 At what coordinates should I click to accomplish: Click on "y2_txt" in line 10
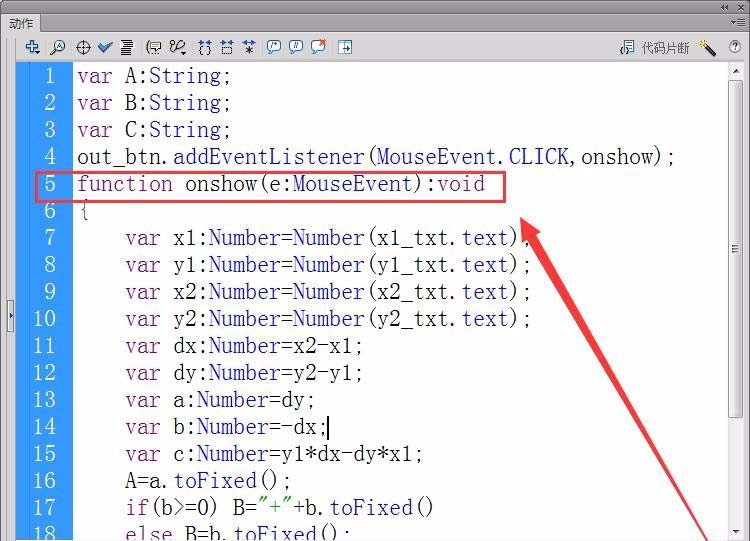coord(413,319)
